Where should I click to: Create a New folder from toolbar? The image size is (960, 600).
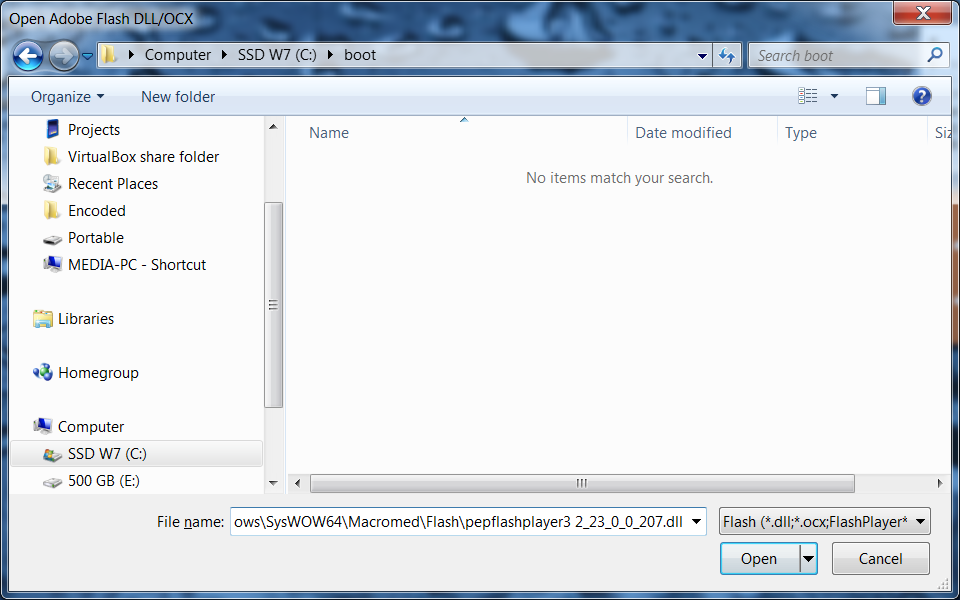178,97
